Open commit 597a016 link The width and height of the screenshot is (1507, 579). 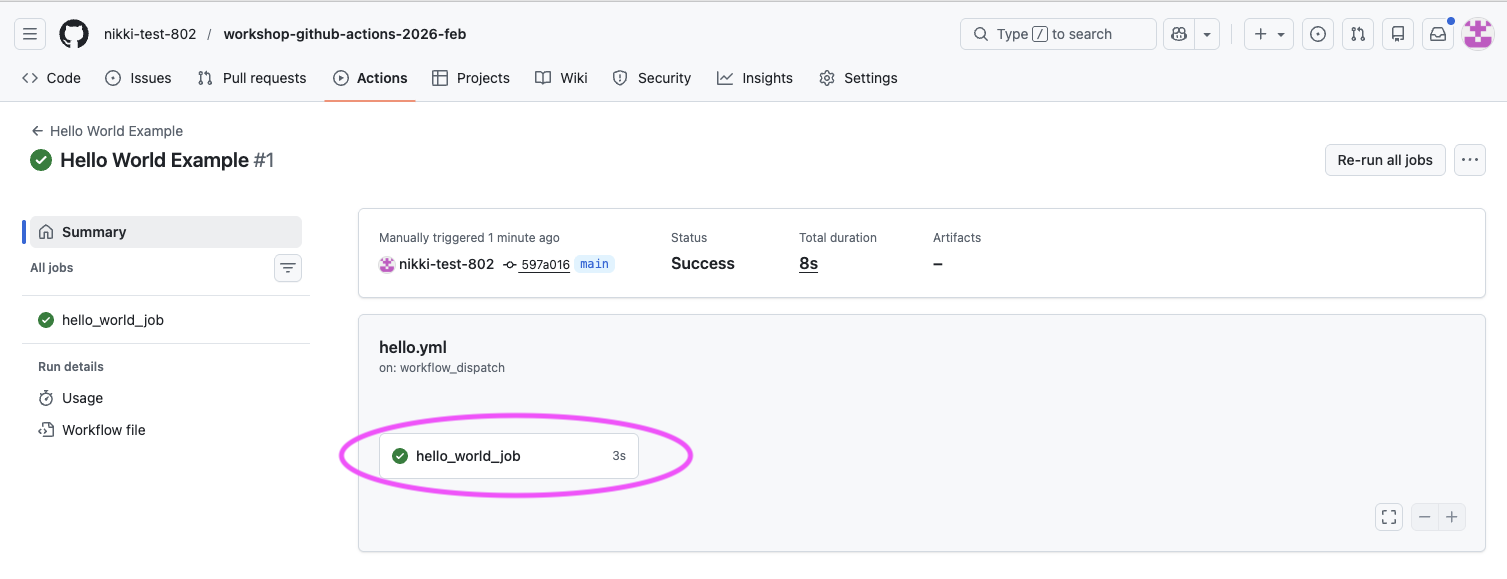[x=544, y=264]
